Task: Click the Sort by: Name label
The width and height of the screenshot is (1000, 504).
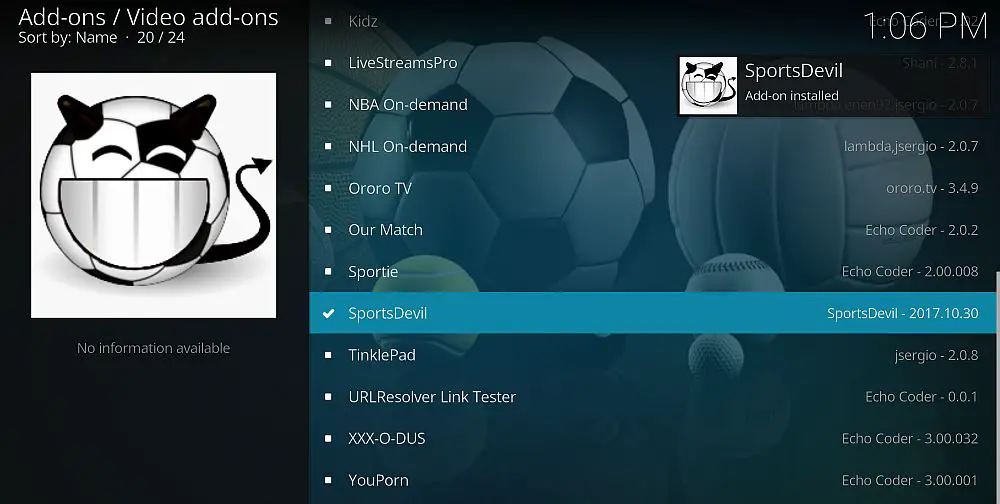Action: coord(68,38)
